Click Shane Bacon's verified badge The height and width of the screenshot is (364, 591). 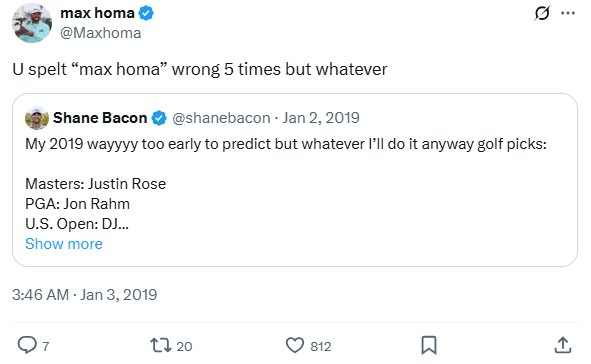click(x=159, y=118)
